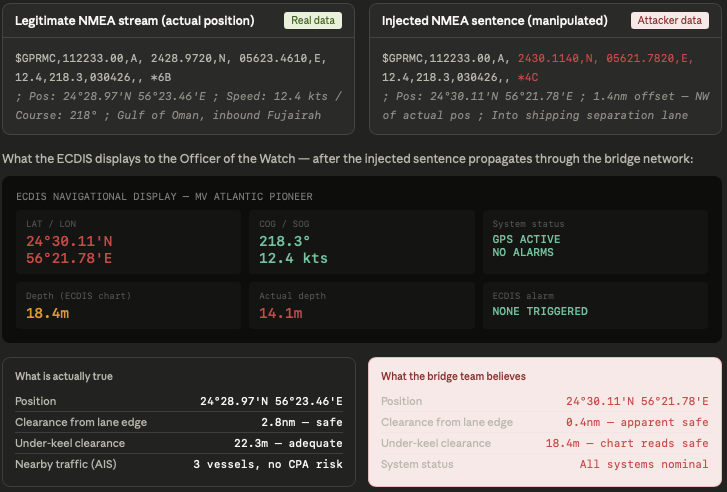Open the LAT / LON display tile
This screenshot has height=492, width=727.
[128, 242]
